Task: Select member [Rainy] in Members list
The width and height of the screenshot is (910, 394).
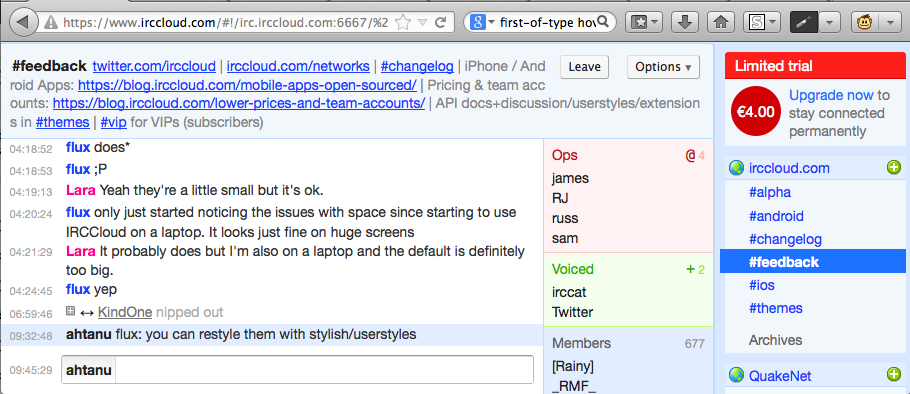Action: point(572,367)
